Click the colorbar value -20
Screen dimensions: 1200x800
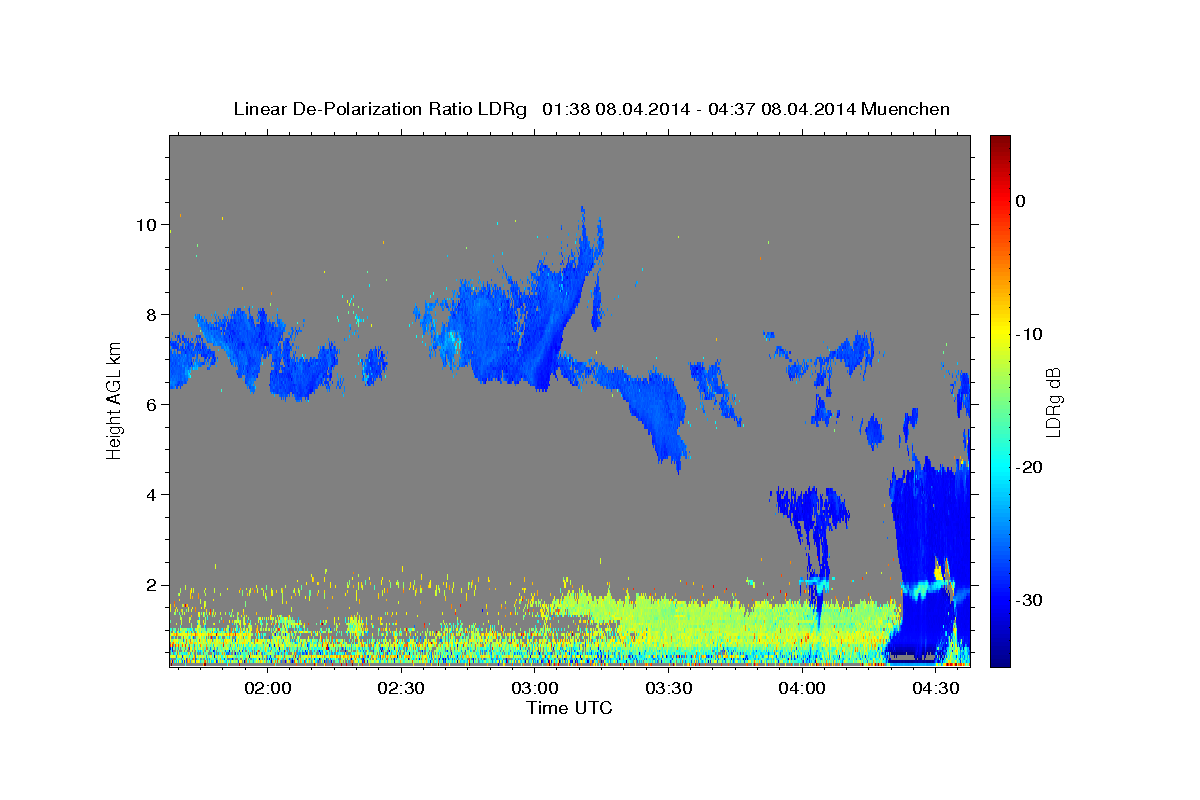point(1029,467)
